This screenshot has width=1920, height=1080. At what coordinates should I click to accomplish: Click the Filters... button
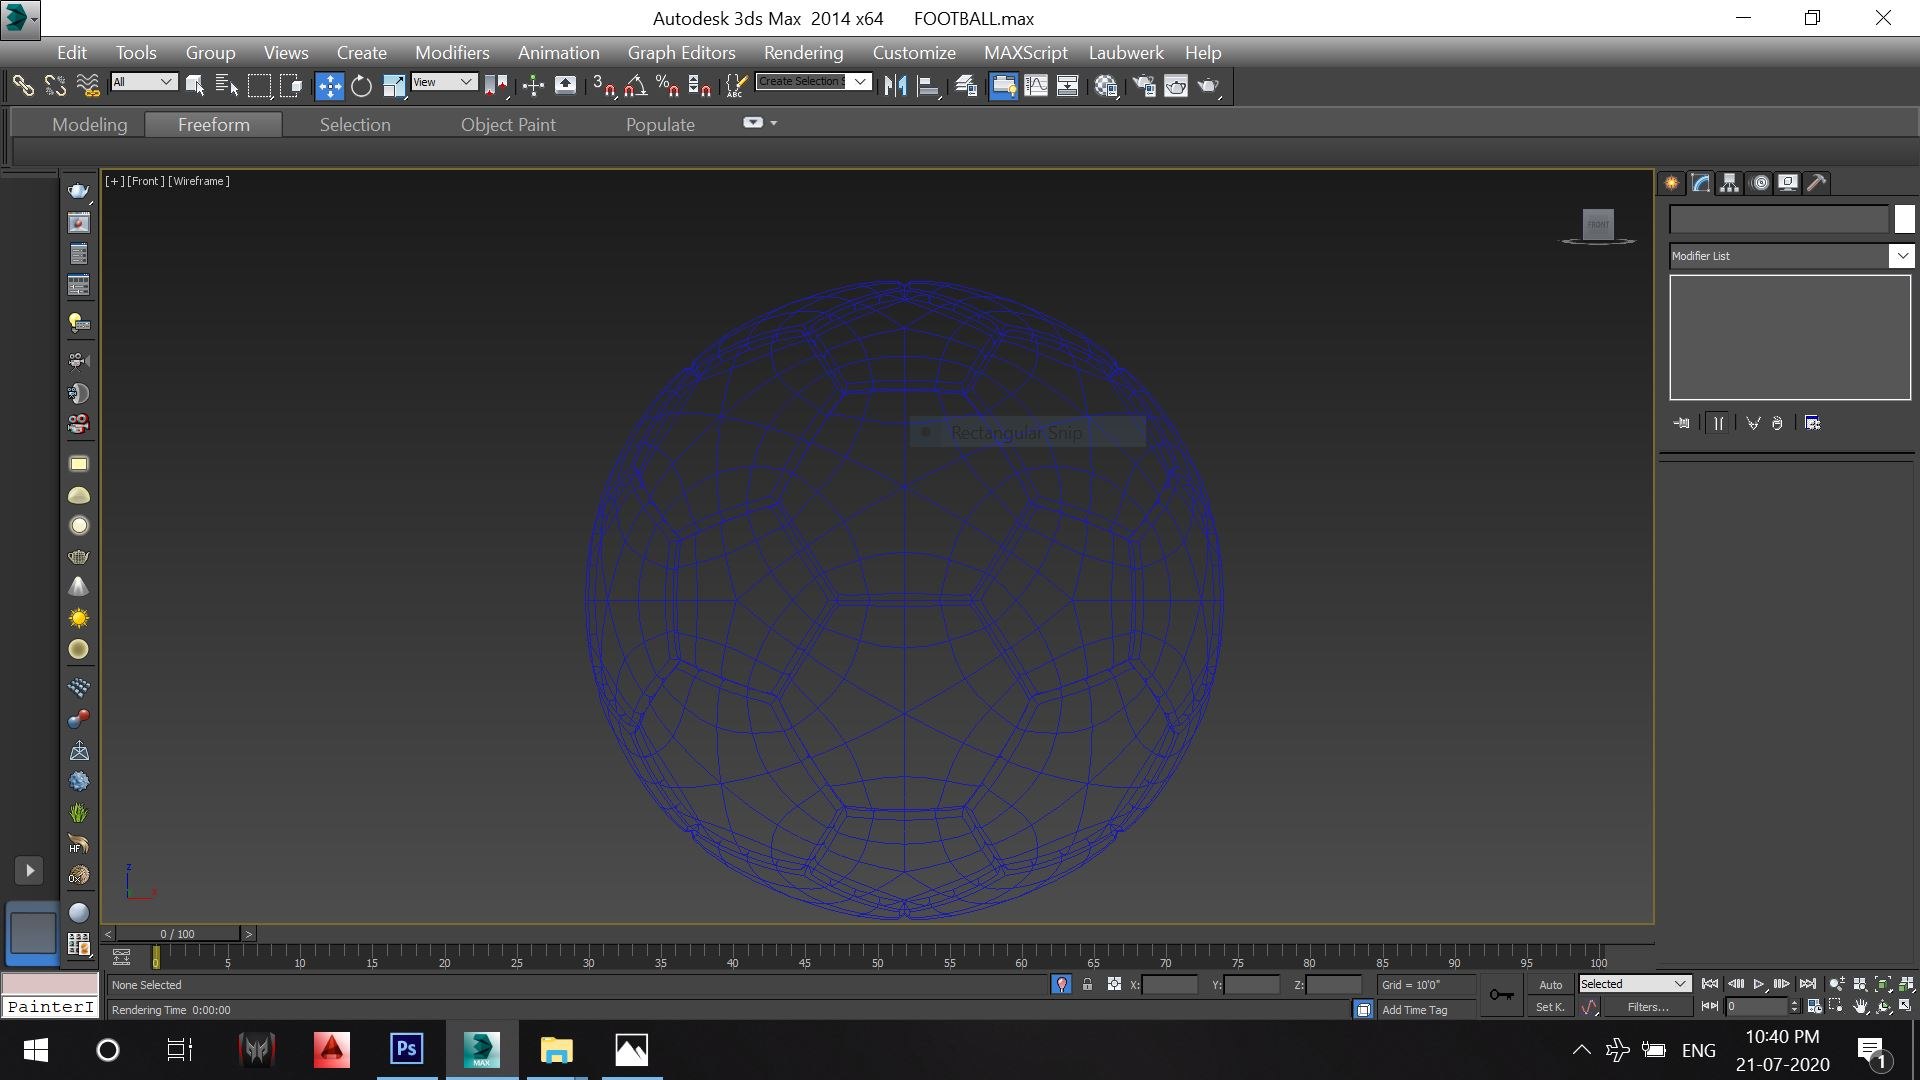click(1647, 1007)
